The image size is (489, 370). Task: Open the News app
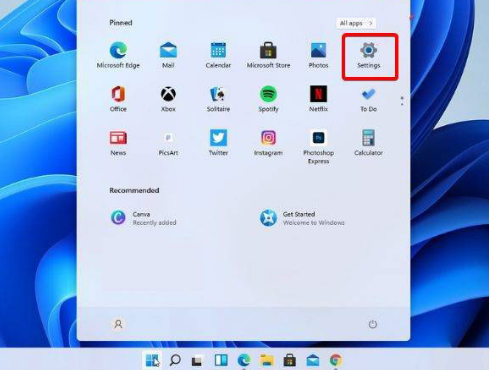[118, 143]
